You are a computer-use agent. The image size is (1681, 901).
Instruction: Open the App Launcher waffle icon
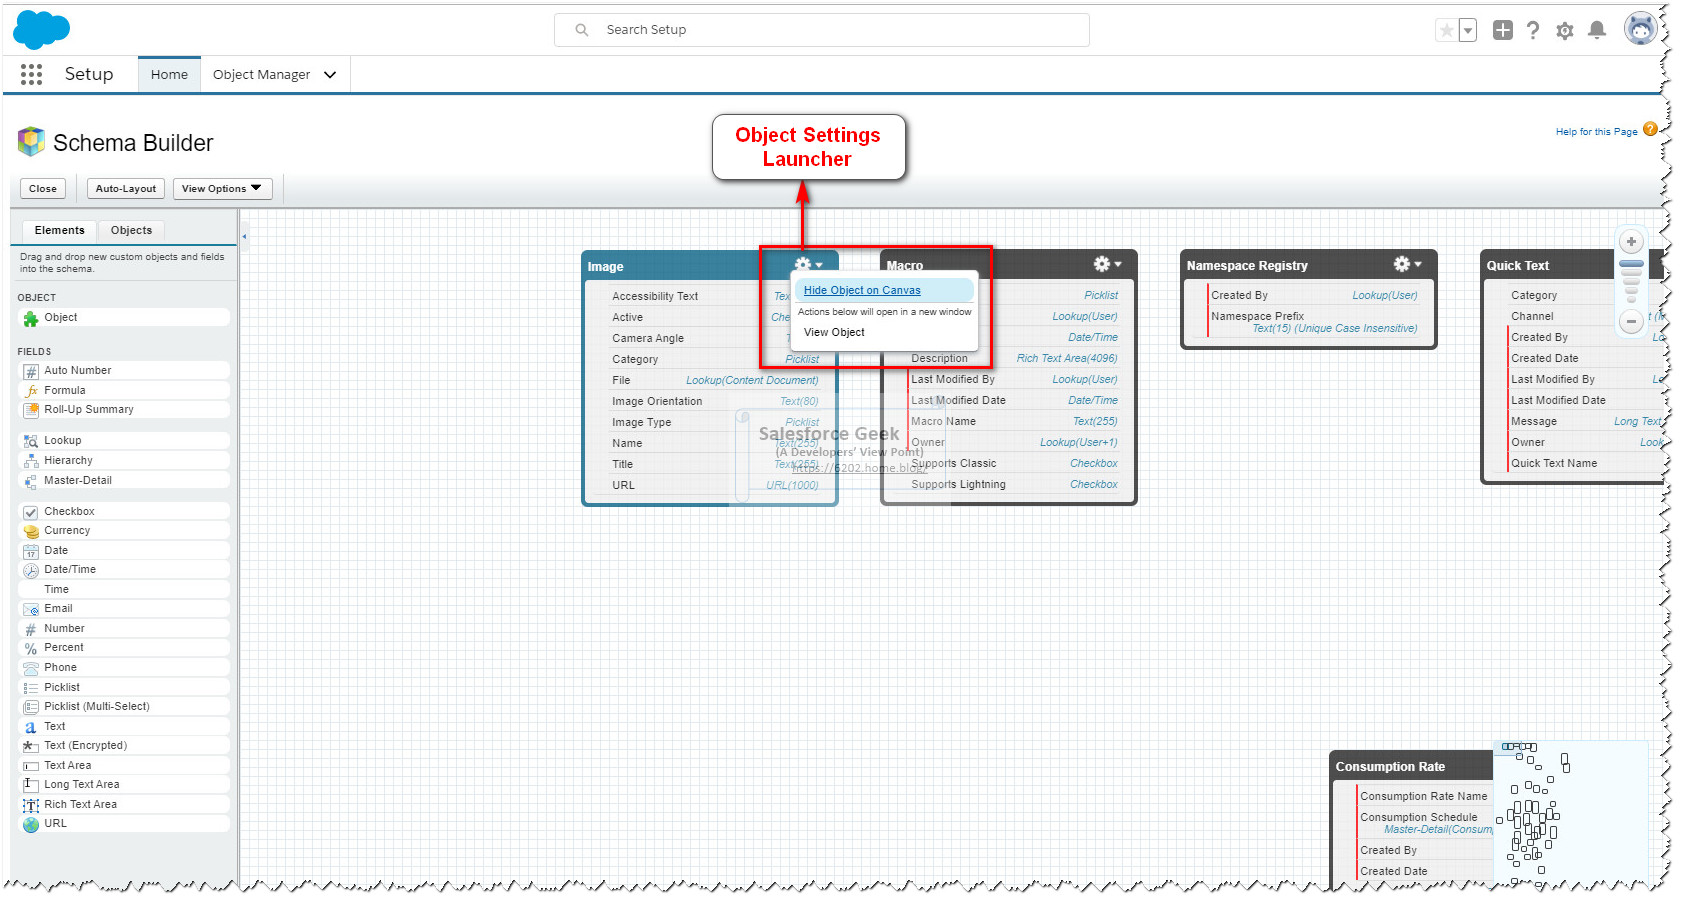(x=30, y=74)
